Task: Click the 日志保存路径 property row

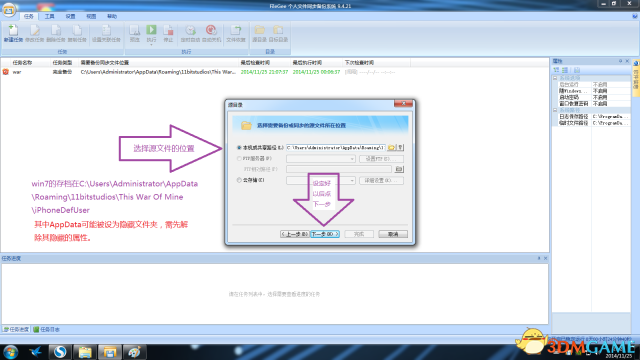Action: (591, 117)
